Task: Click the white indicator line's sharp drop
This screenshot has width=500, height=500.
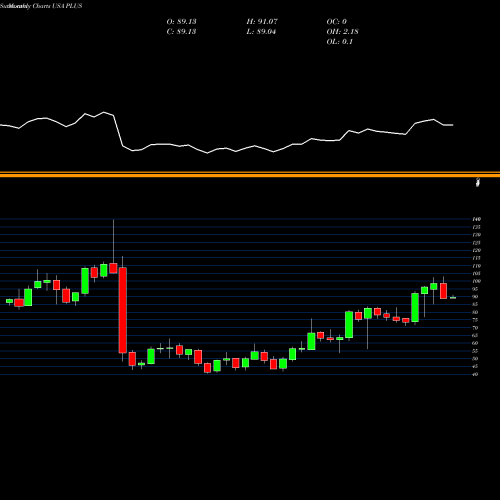Action: click(x=118, y=131)
